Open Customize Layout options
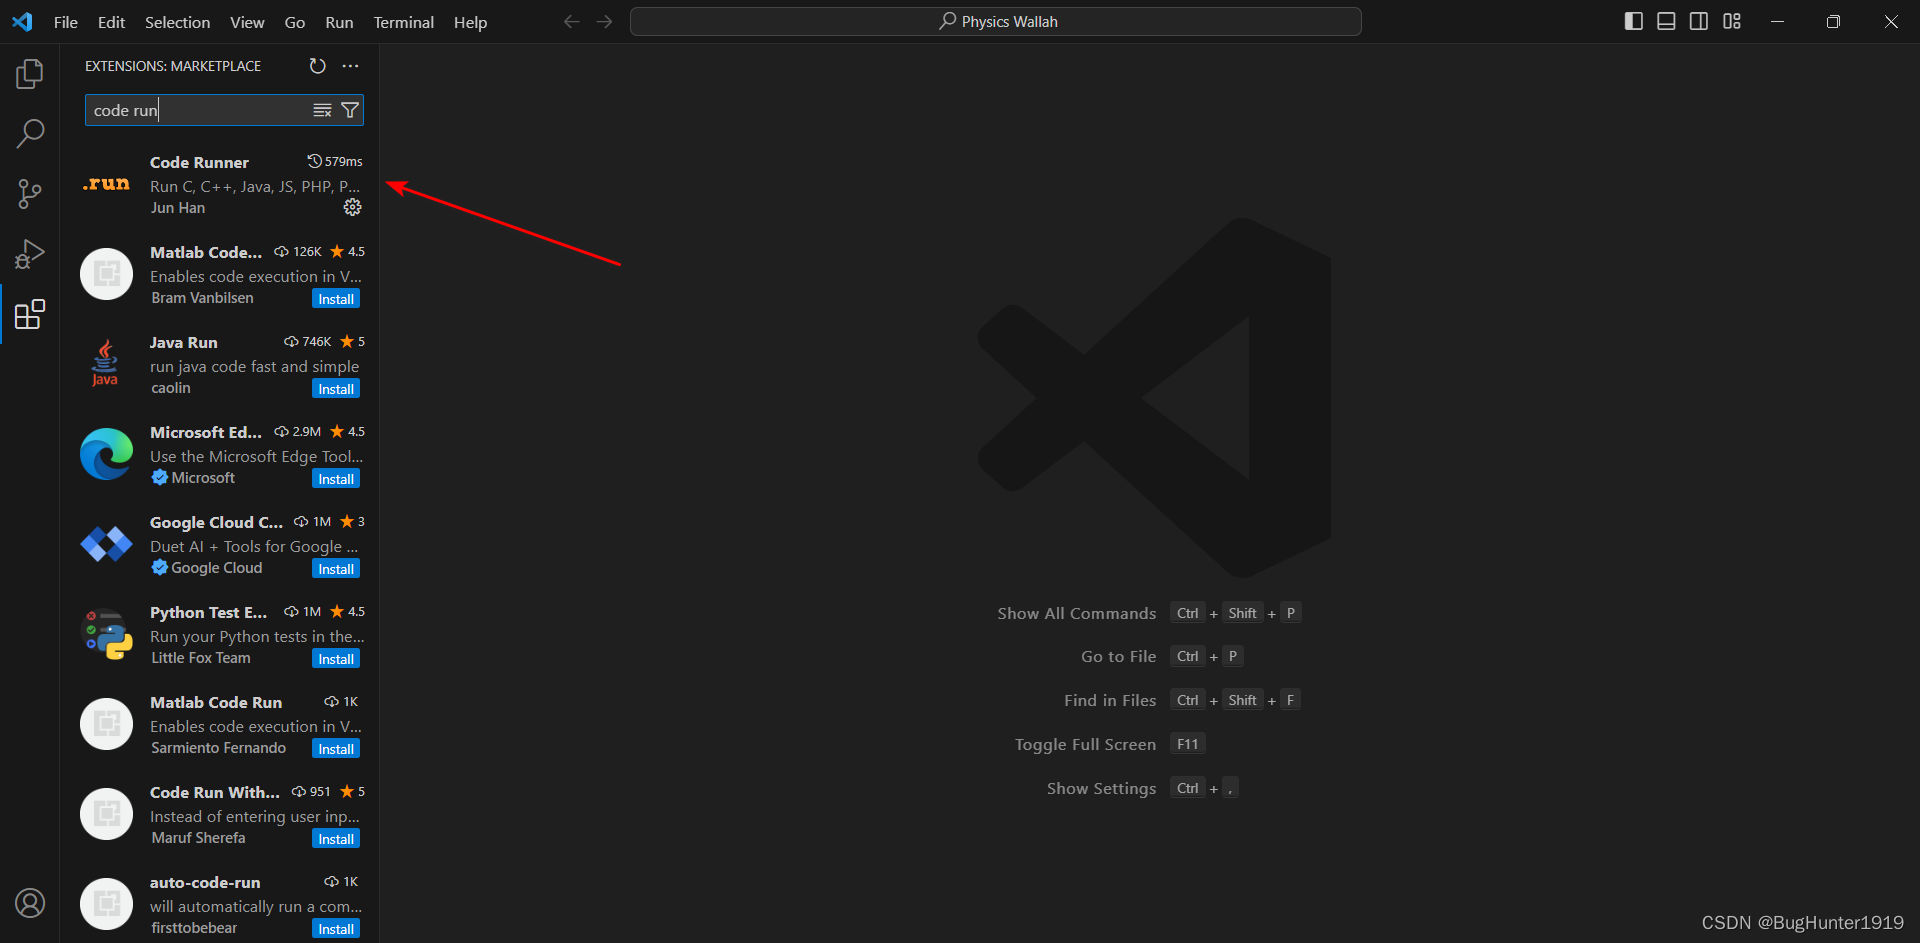The image size is (1920, 943). [1732, 21]
